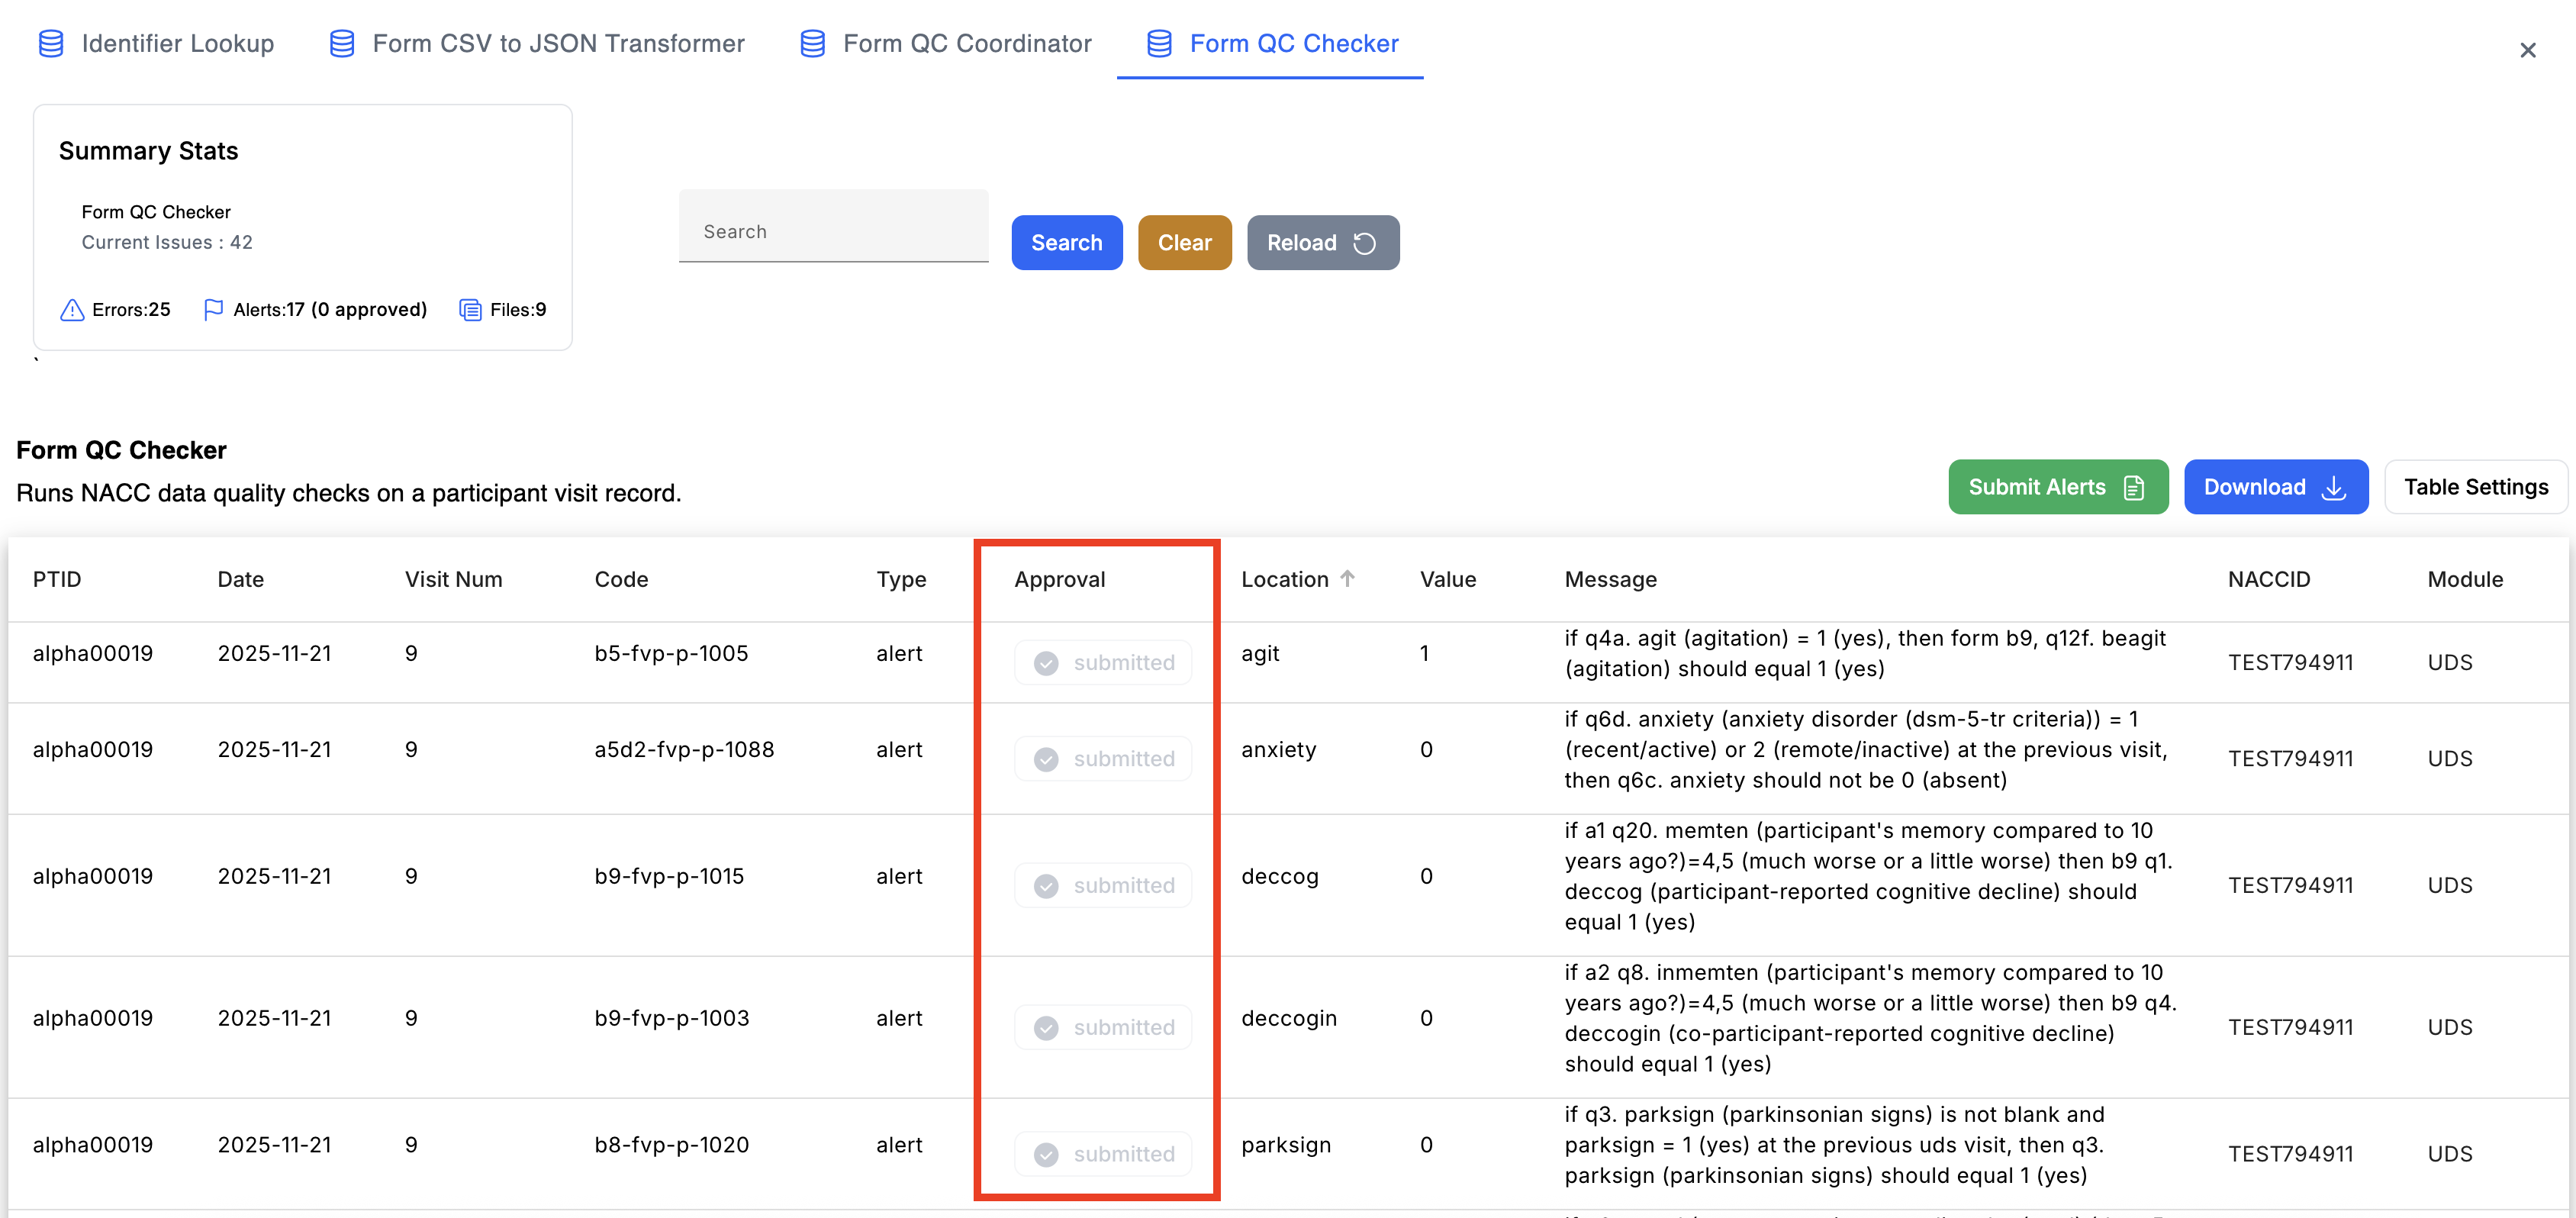Viewport: 2576px width, 1218px height.
Task: Click the deccog location cell
Action: click(1279, 877)
